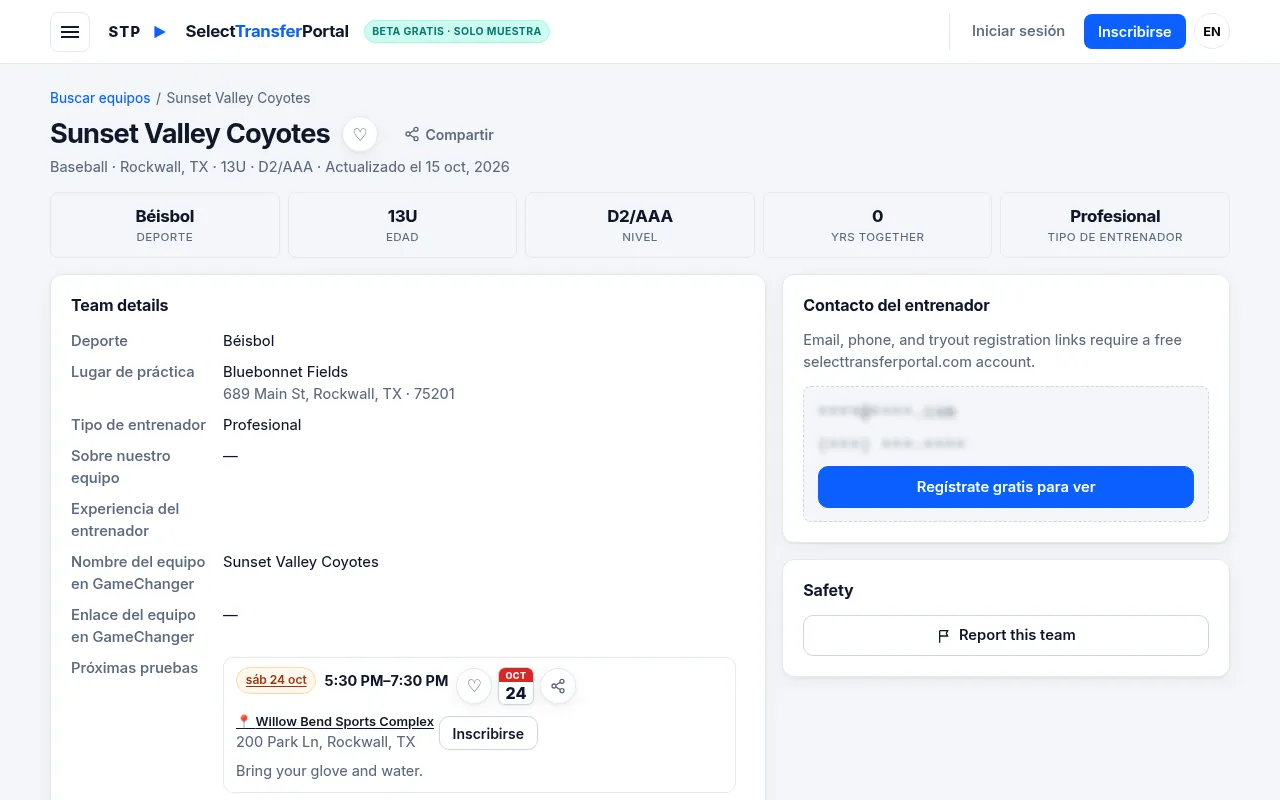Click the blurred coach phone number
The image size is (1280, 800).
892,443
